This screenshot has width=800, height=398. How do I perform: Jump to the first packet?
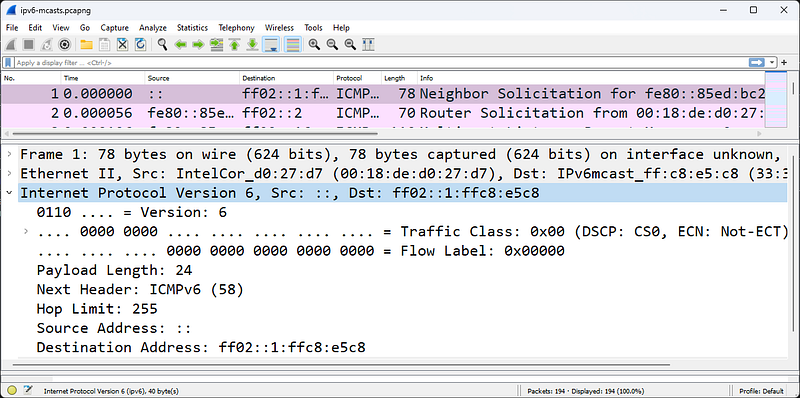pos(234,45)
